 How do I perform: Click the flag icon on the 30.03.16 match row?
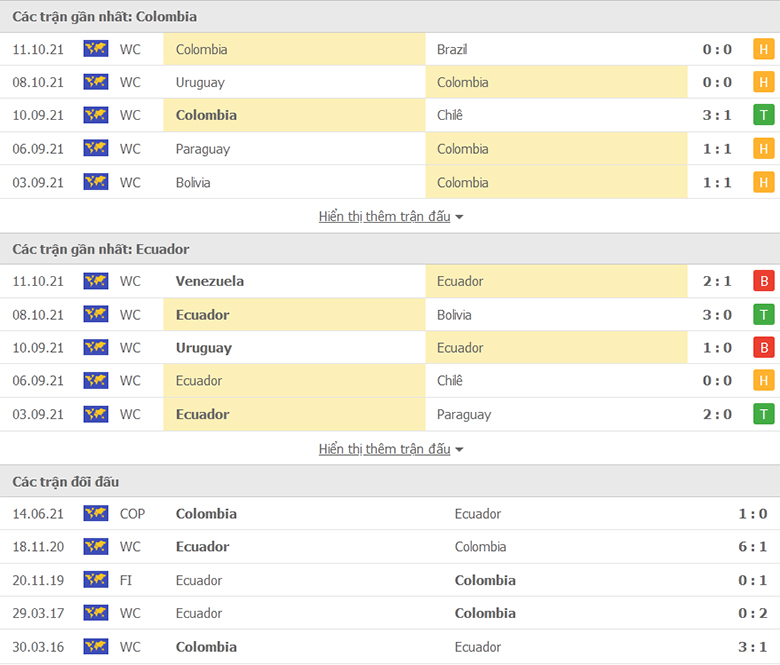[96, 646]
